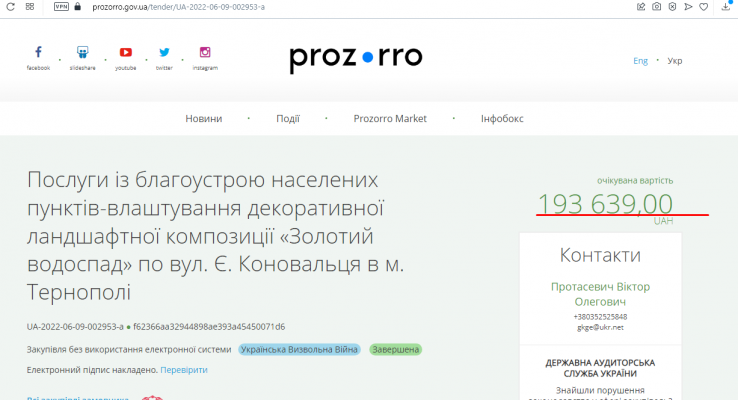This screenshot has height=400, width=738.
Task: Click the Завершена status badge
Action: pyautogui.click(x=395, y=350)
